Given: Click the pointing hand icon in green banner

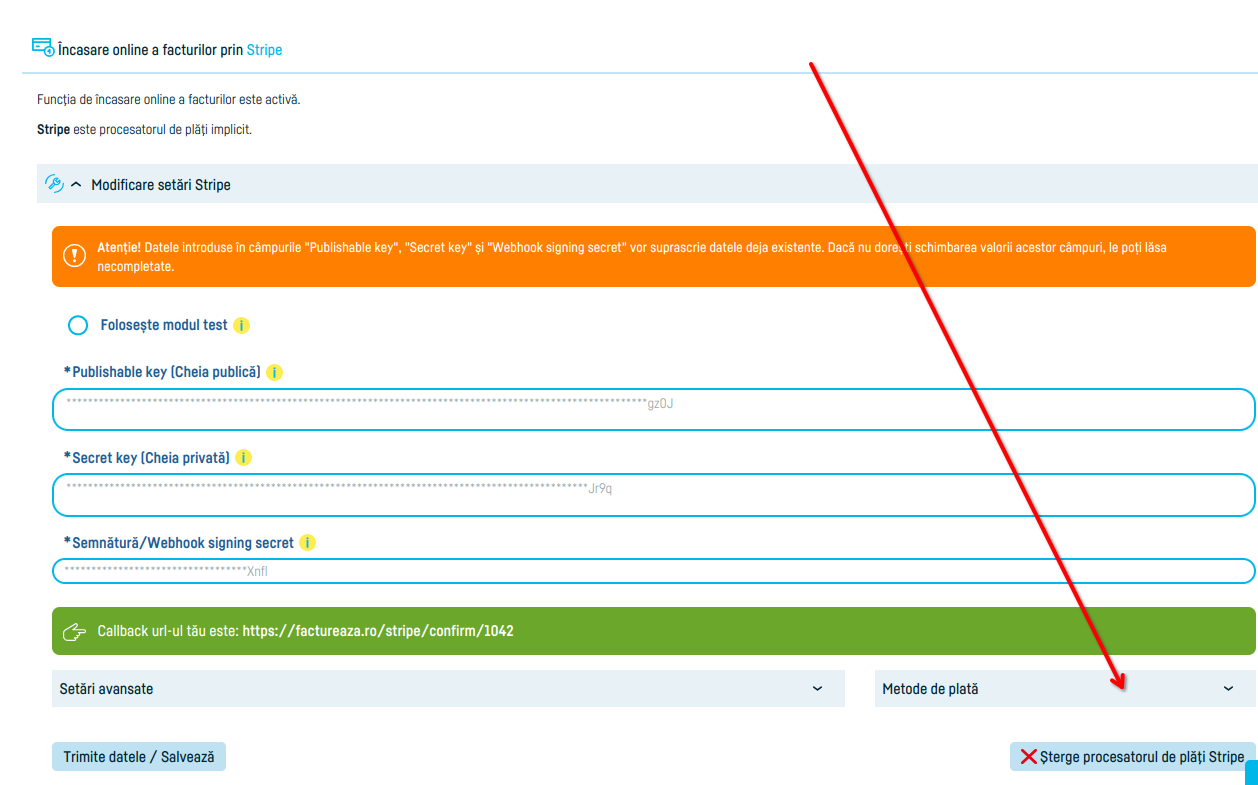Looking at the screenshot, I should click(x=74, y=632).
